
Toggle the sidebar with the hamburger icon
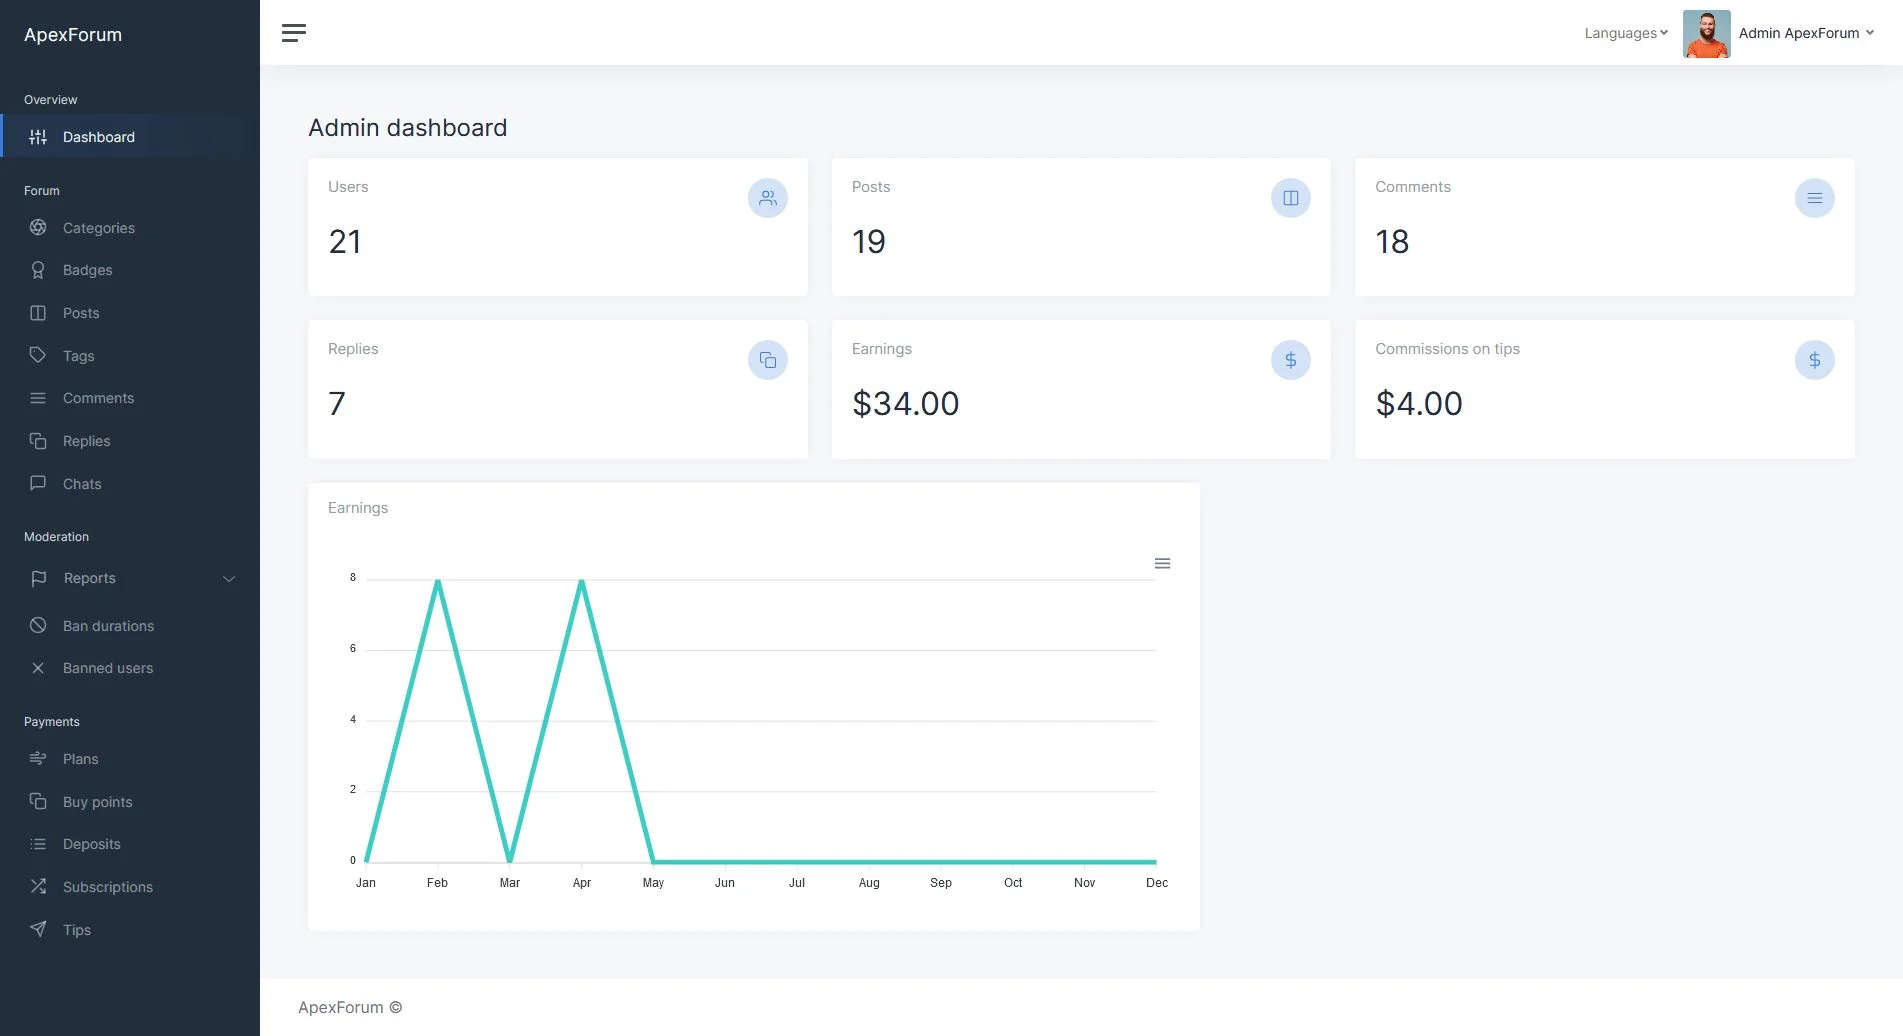(293, 33)
